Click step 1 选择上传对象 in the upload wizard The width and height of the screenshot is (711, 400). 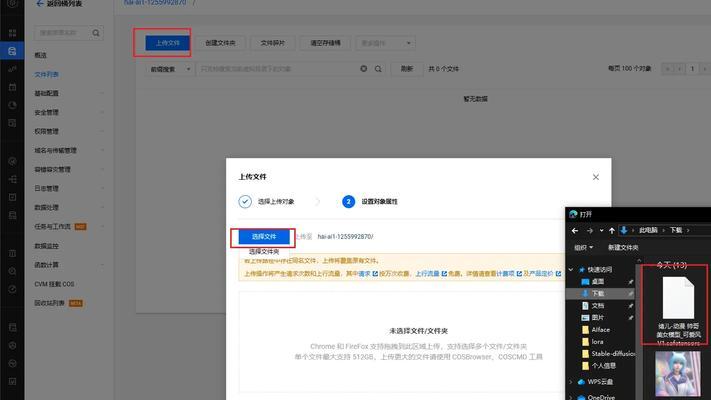click(267, 201)
